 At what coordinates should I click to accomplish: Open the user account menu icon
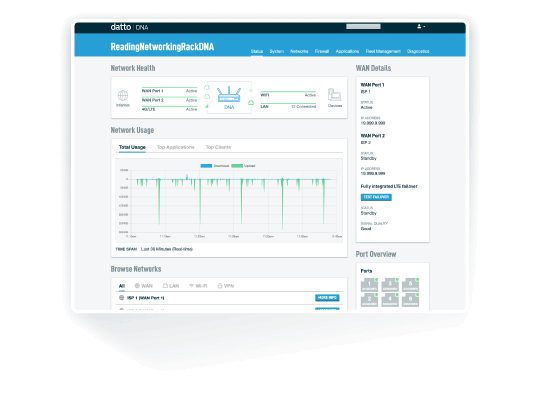421,27
